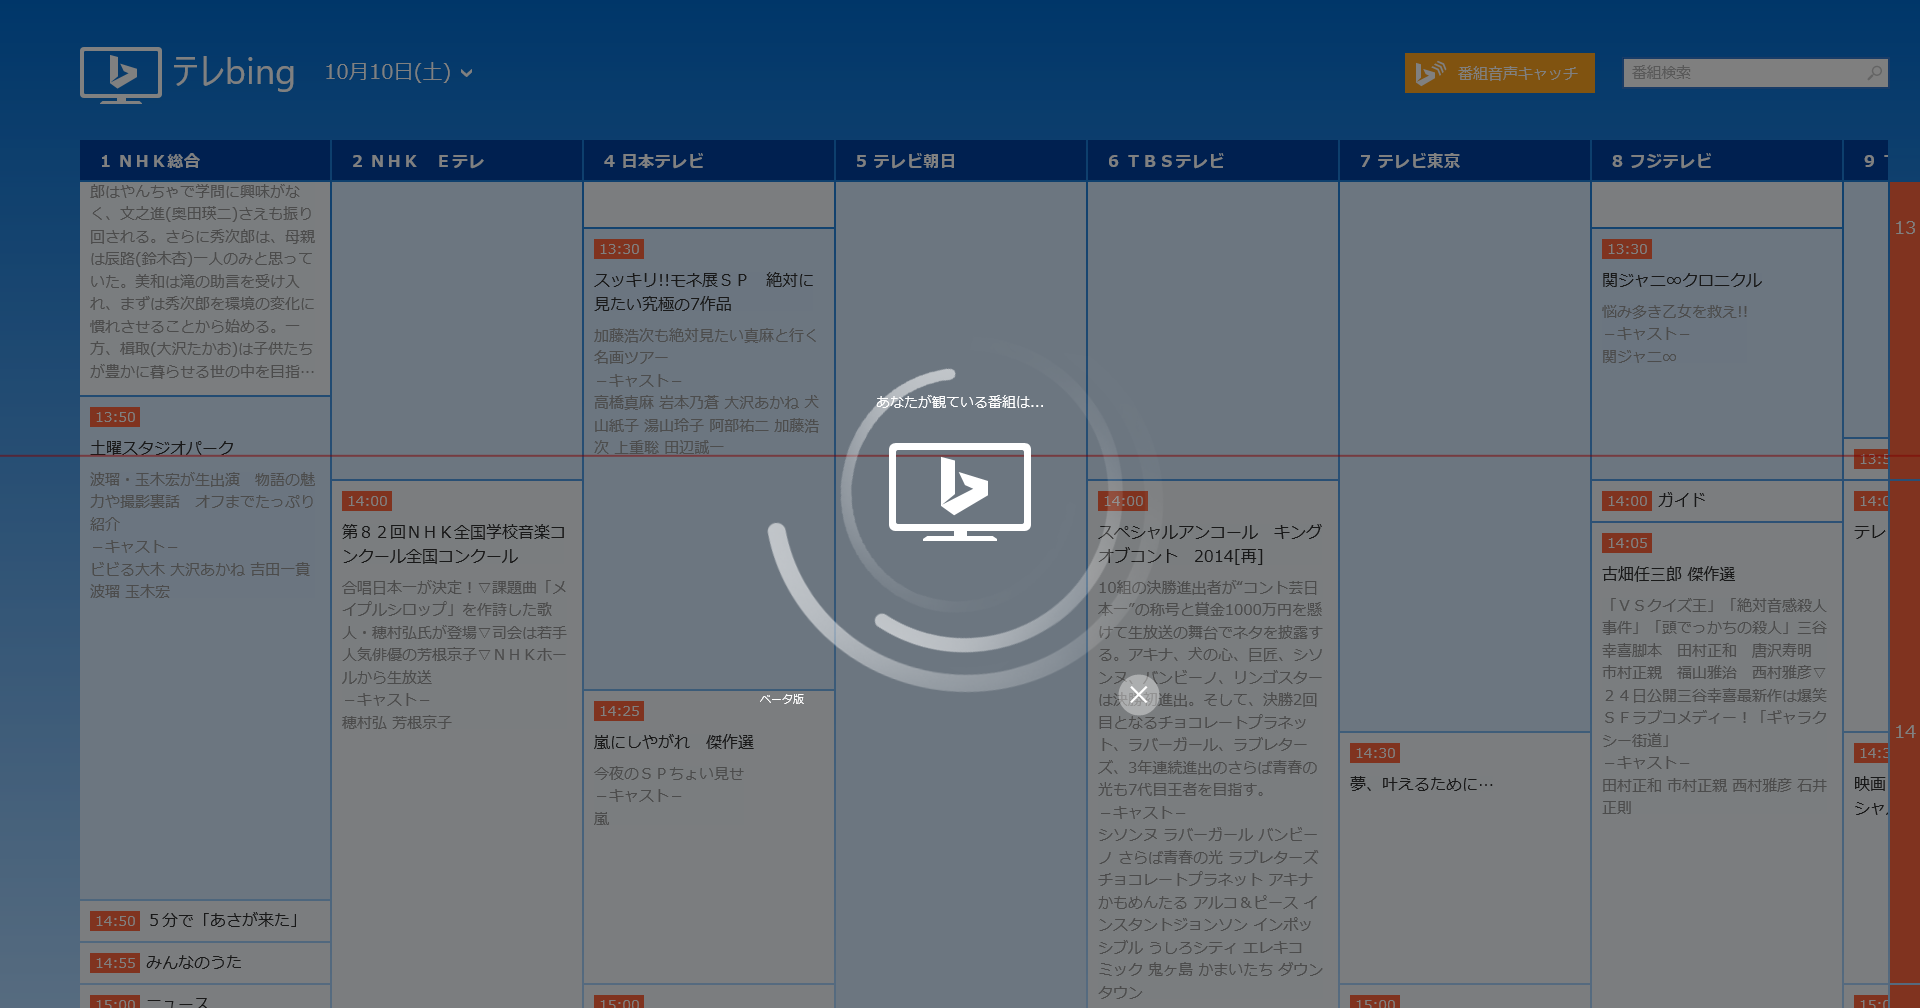Click the あなたが観ている番組は… overlay text
The image size is (1920, 1008).
[x=960, y=402]
